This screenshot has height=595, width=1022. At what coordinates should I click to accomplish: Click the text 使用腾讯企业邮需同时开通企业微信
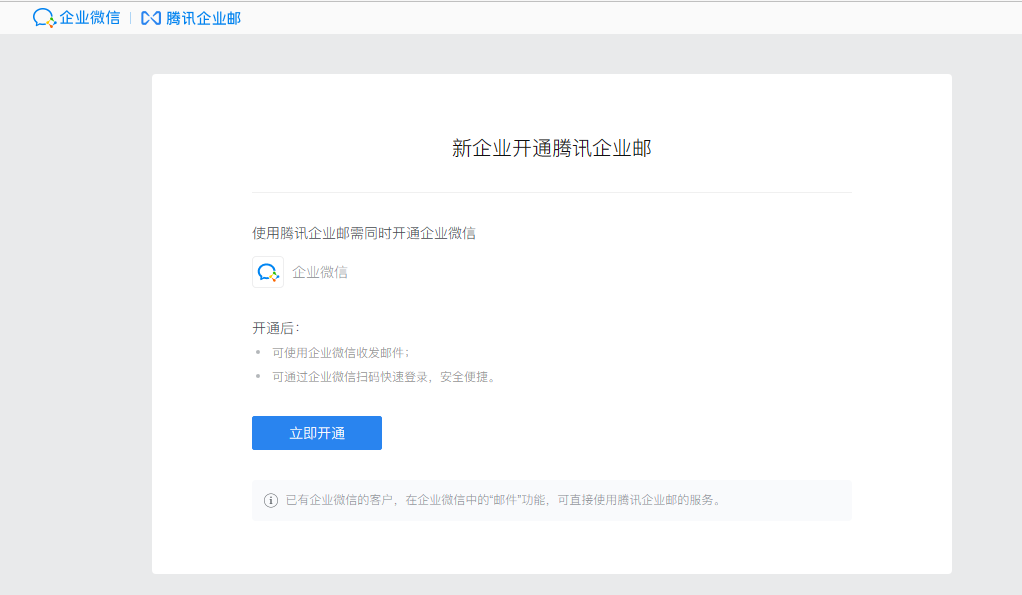click(x=363, y=232)
